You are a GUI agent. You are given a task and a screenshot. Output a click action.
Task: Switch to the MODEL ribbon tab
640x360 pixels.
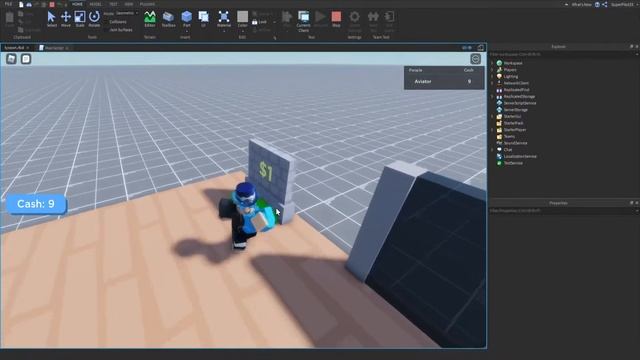tap(96, 4)
